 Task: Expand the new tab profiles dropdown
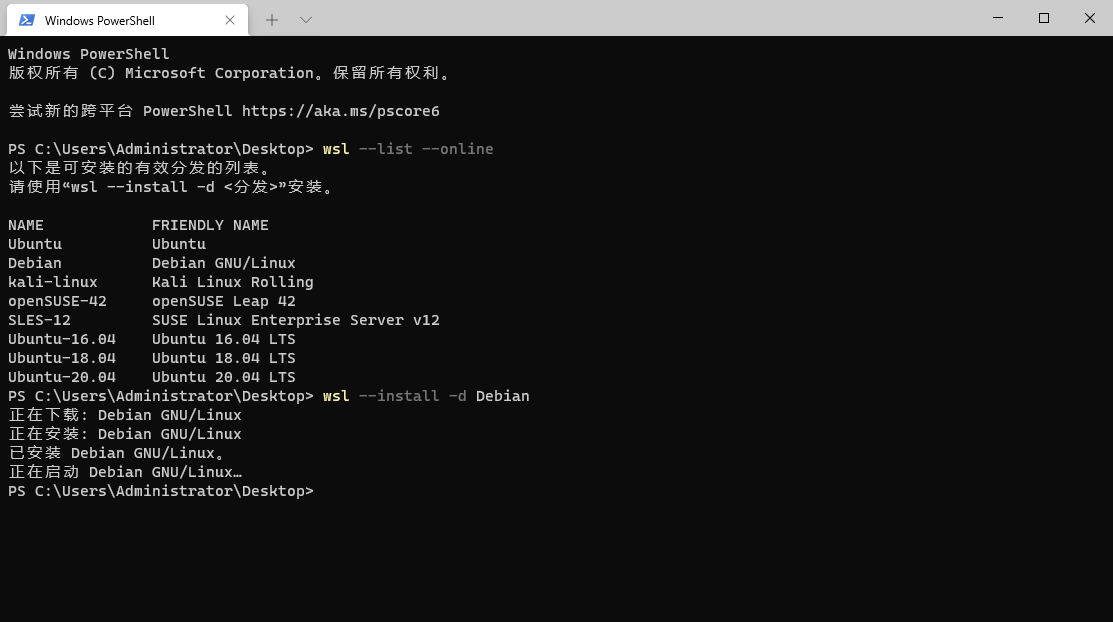(x=306, y=20)
